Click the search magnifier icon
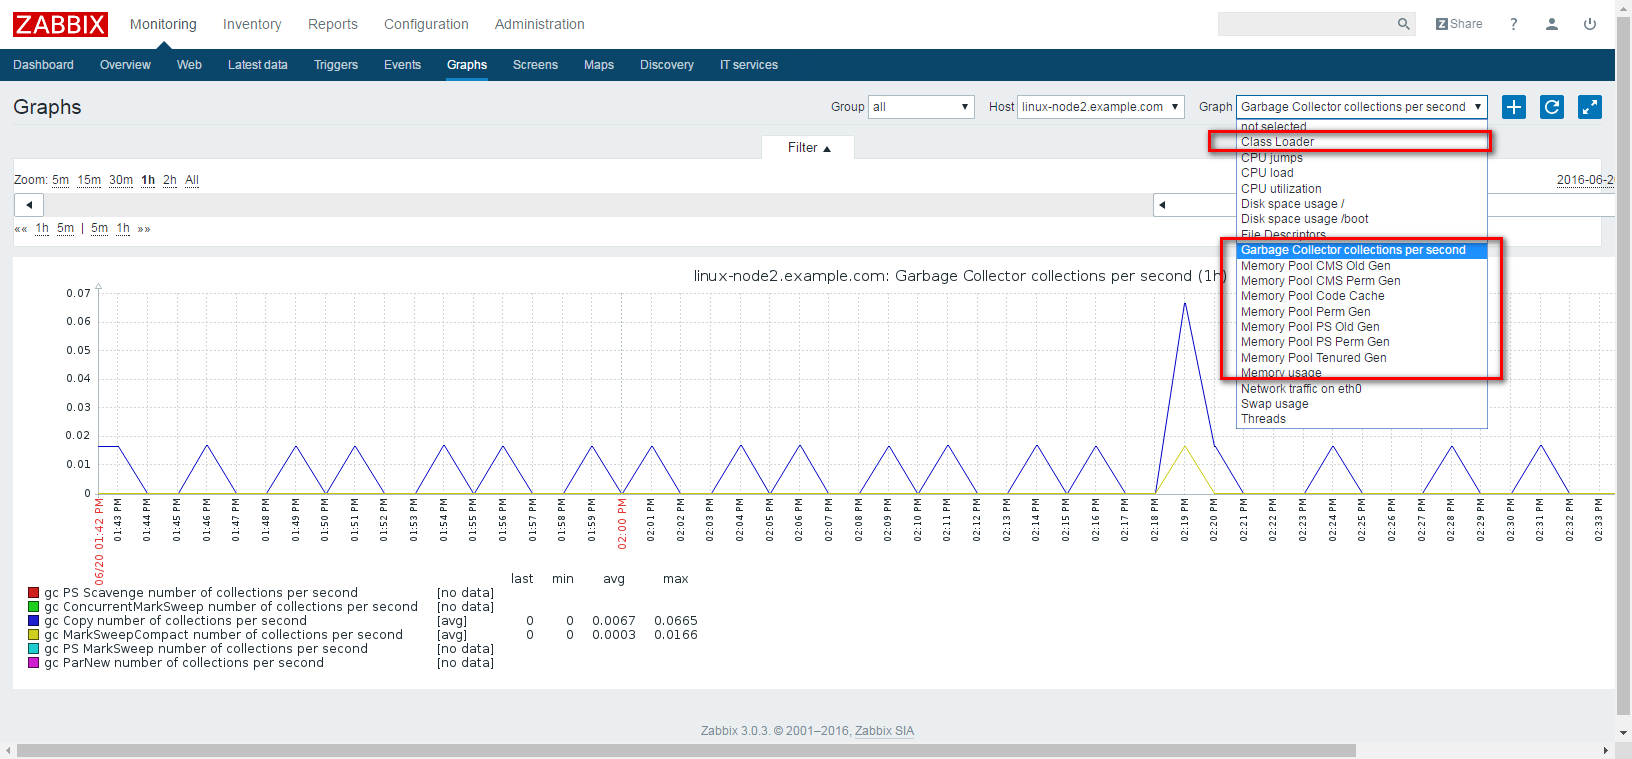This screenshot has width=1632, height=759. 1404,24
